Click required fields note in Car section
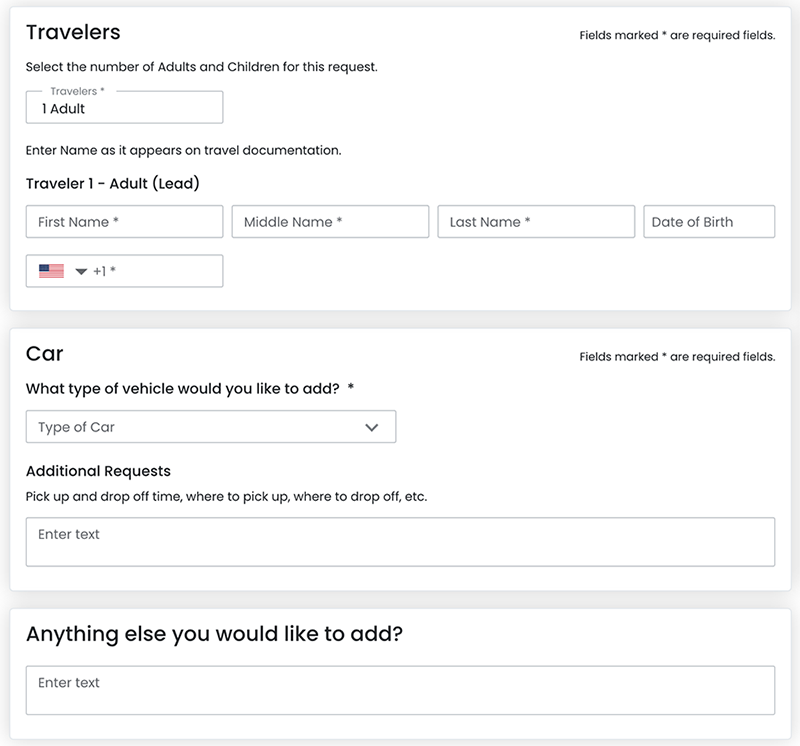 coord(677,357)
